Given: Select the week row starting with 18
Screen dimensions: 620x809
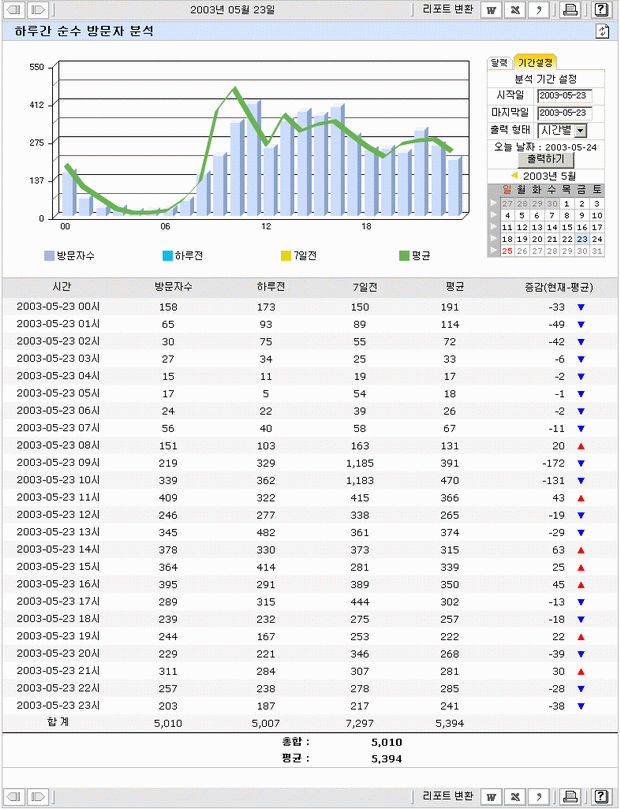Looking at the screenshot, I should pos(494,238).
